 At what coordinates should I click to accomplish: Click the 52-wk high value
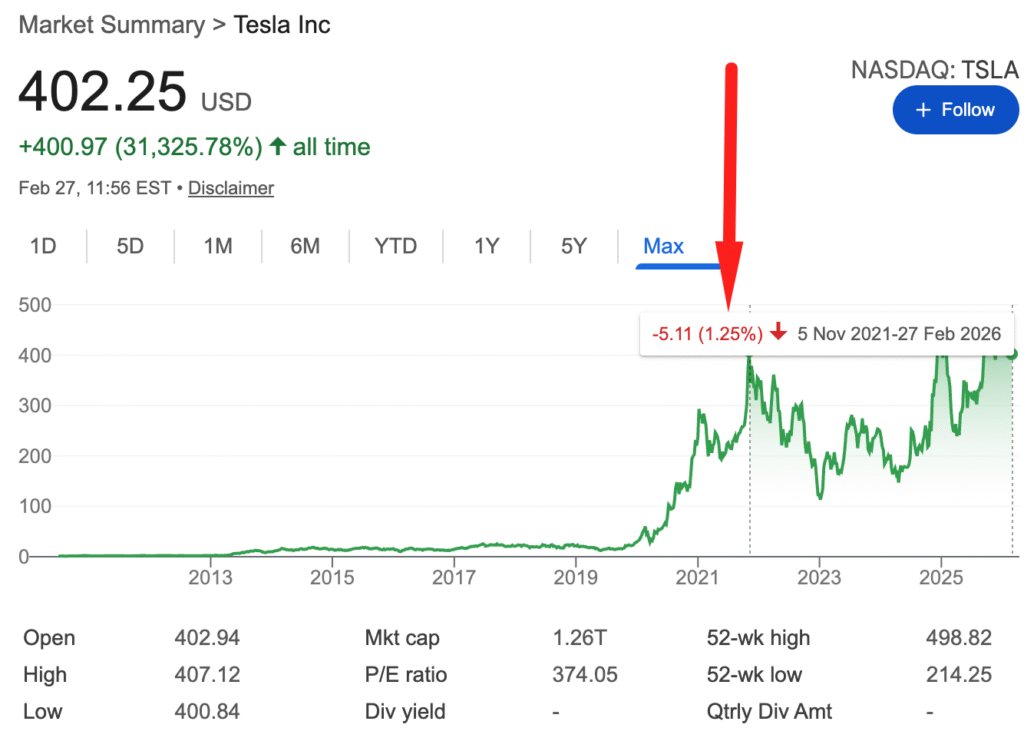959,638
